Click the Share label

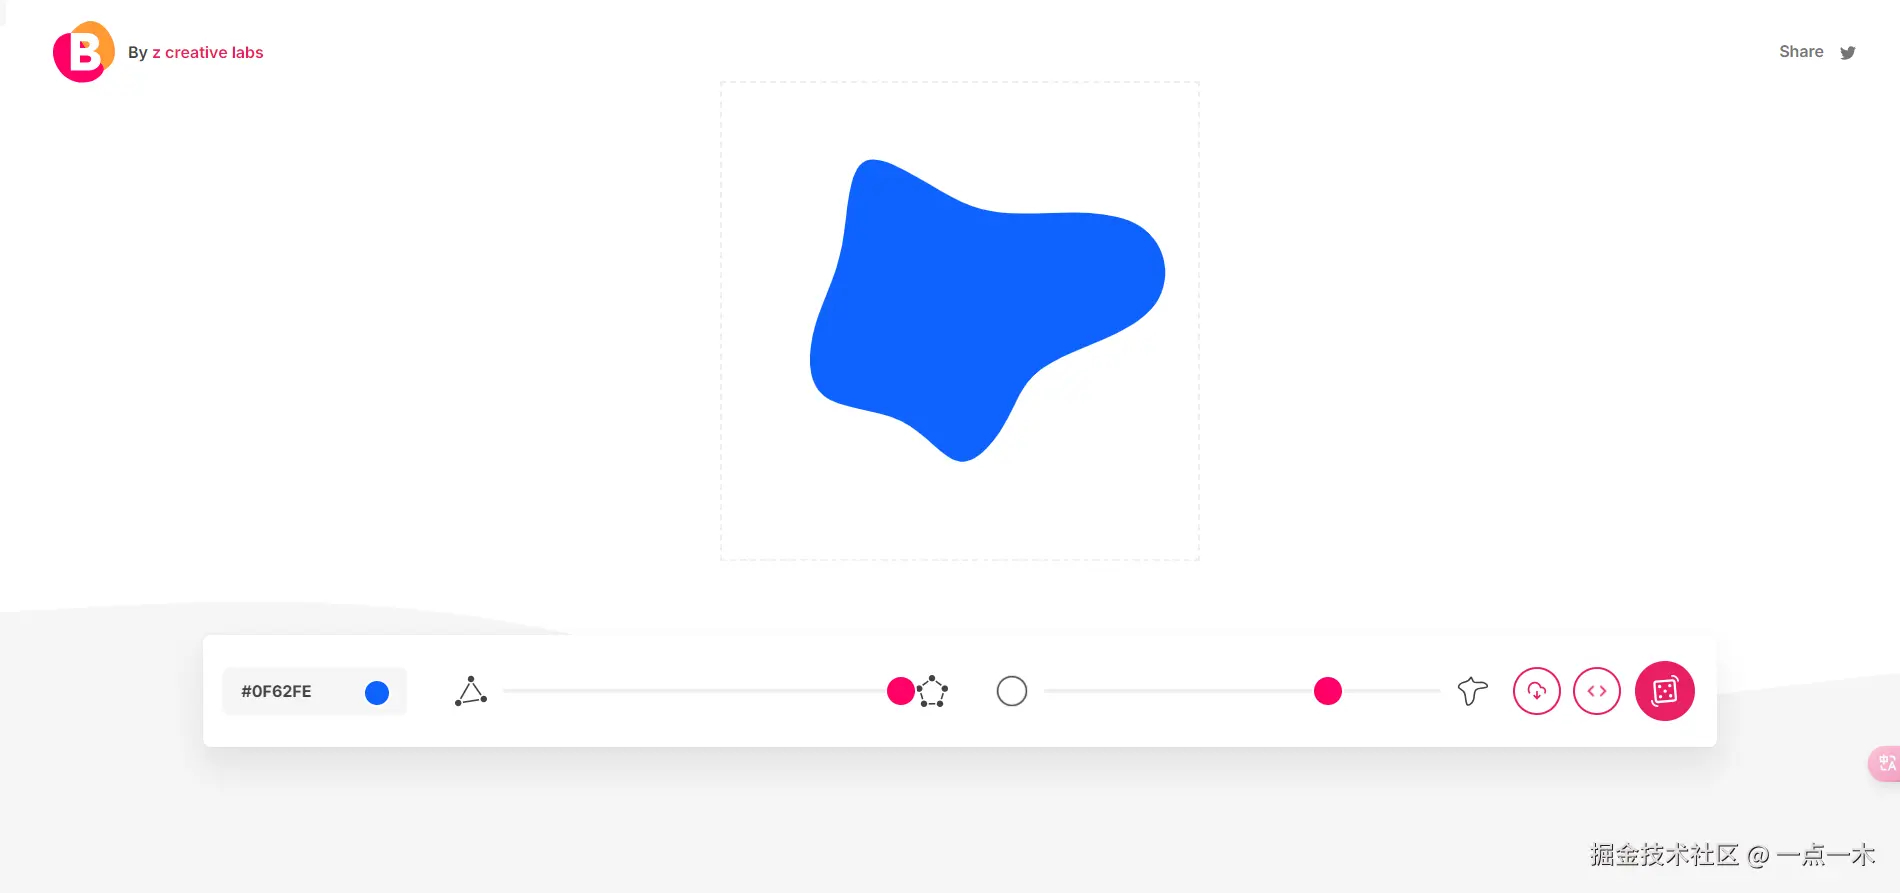(1801, 52)
